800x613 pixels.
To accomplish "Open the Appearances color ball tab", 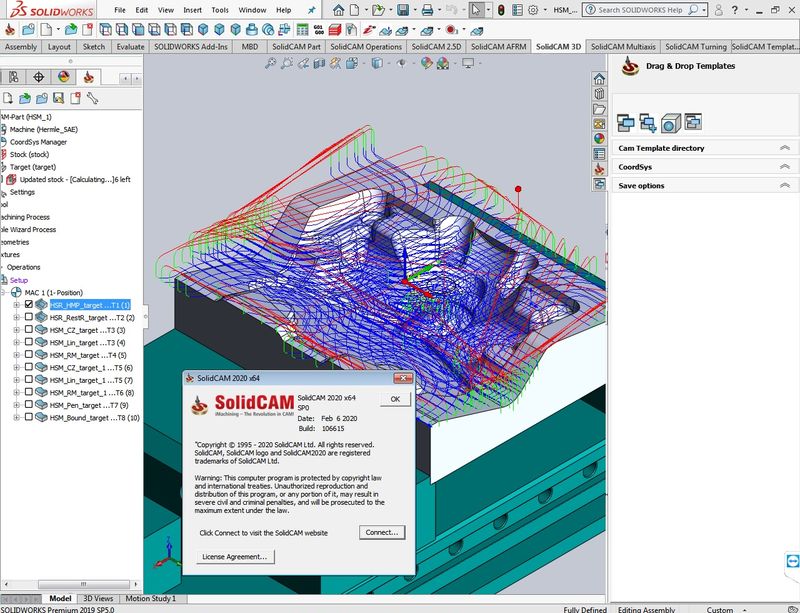I will point(64,77).
